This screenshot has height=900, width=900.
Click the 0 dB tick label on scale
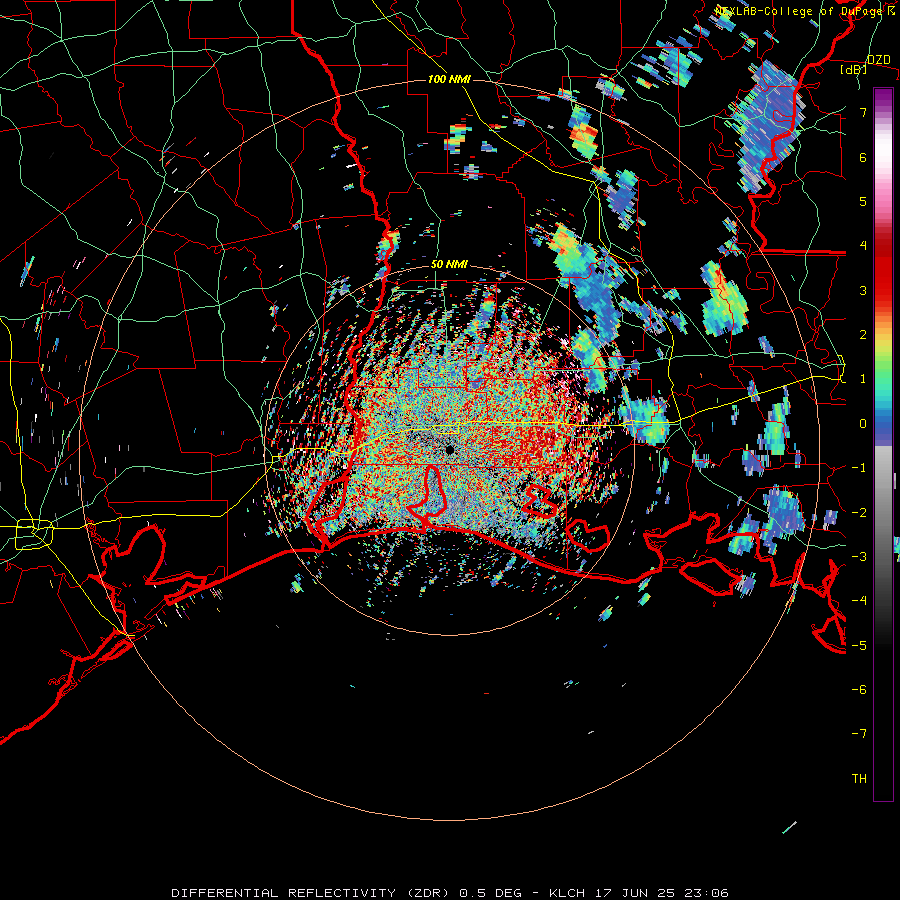(x=863, y=424)
